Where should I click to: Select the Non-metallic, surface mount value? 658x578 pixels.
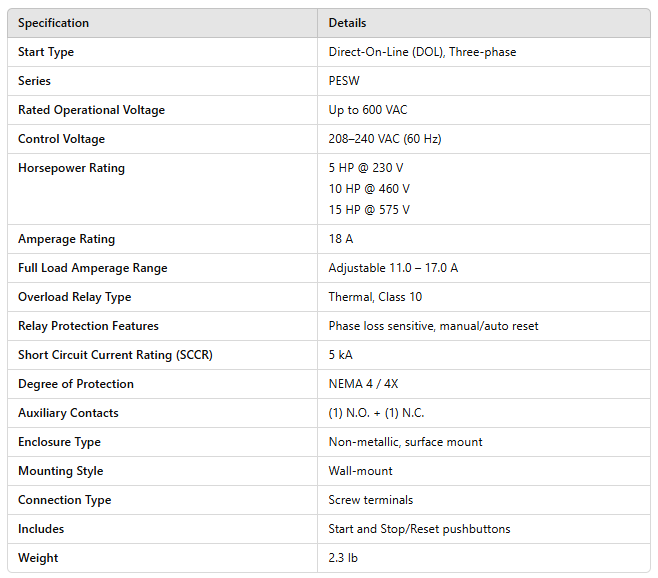coord(405,442)
